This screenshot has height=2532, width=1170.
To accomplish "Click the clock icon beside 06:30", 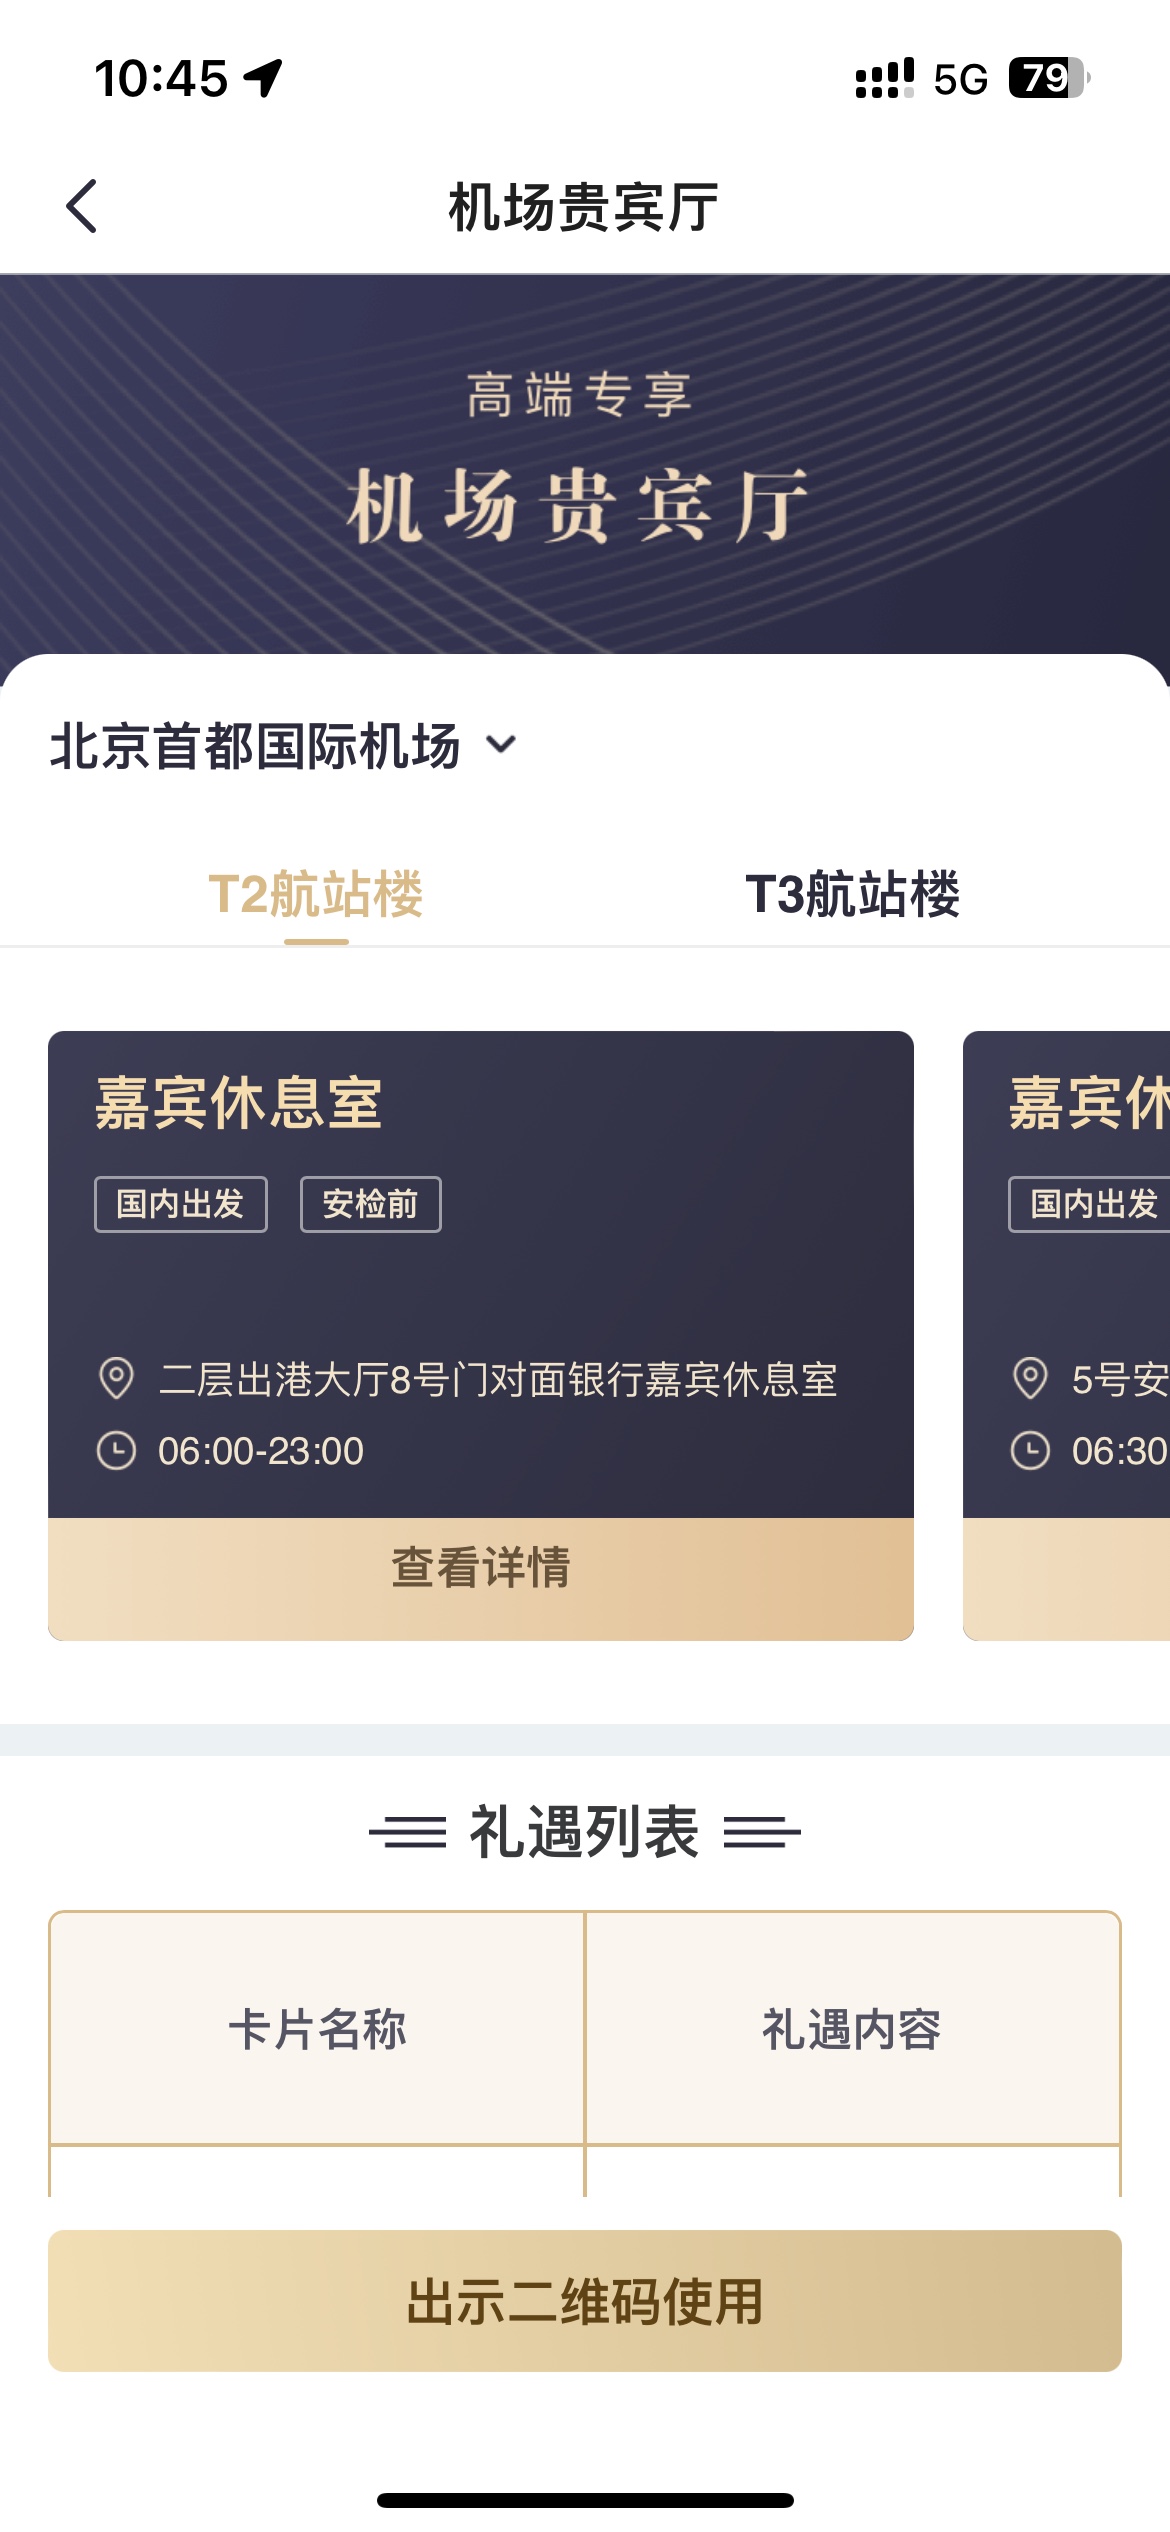I will click(x=1030, y=1450).
